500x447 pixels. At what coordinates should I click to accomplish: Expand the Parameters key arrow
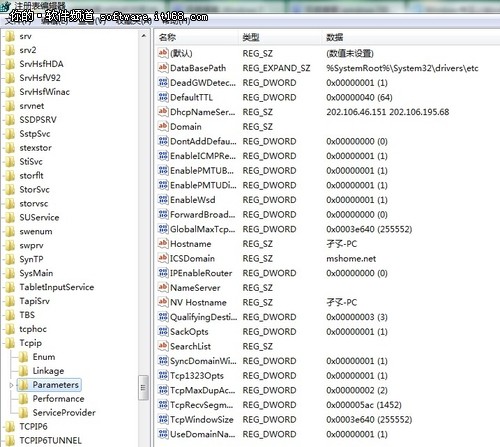tap(11, 385)
